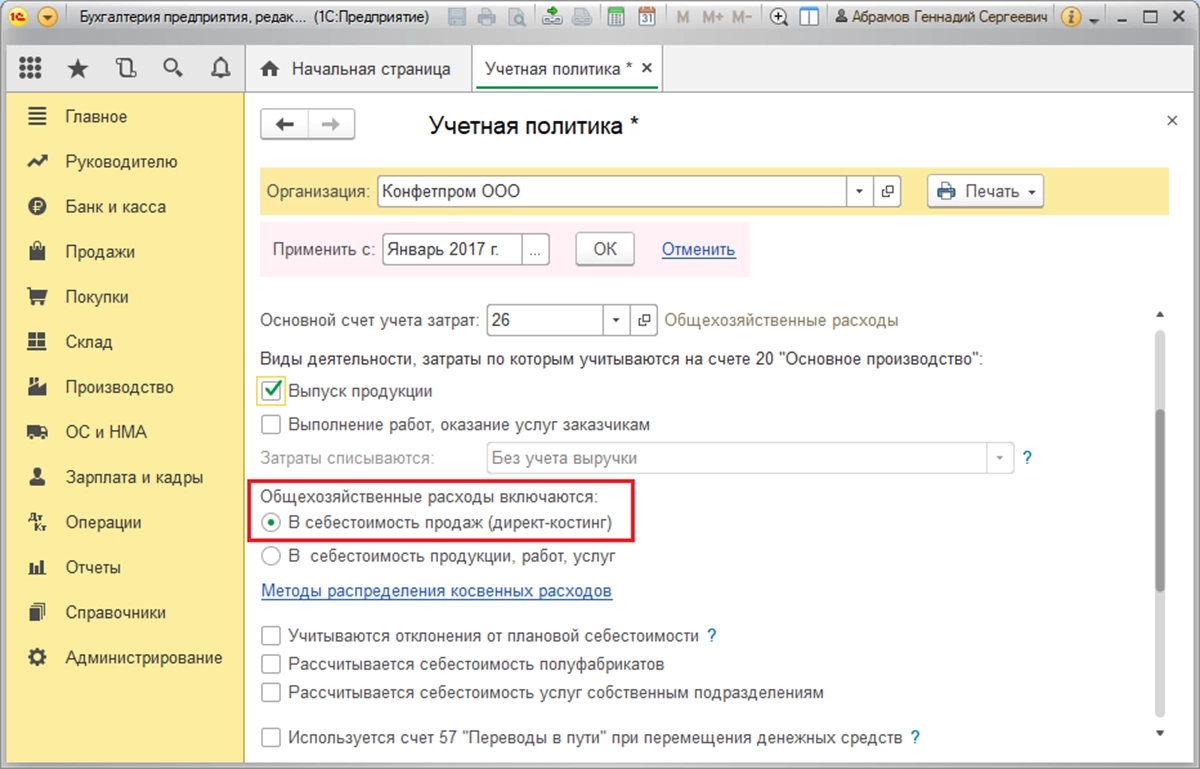The image size is (1200, 769).
Task: Expand the Основной счет учета затрат dropdown
Action: click(616, 321)
